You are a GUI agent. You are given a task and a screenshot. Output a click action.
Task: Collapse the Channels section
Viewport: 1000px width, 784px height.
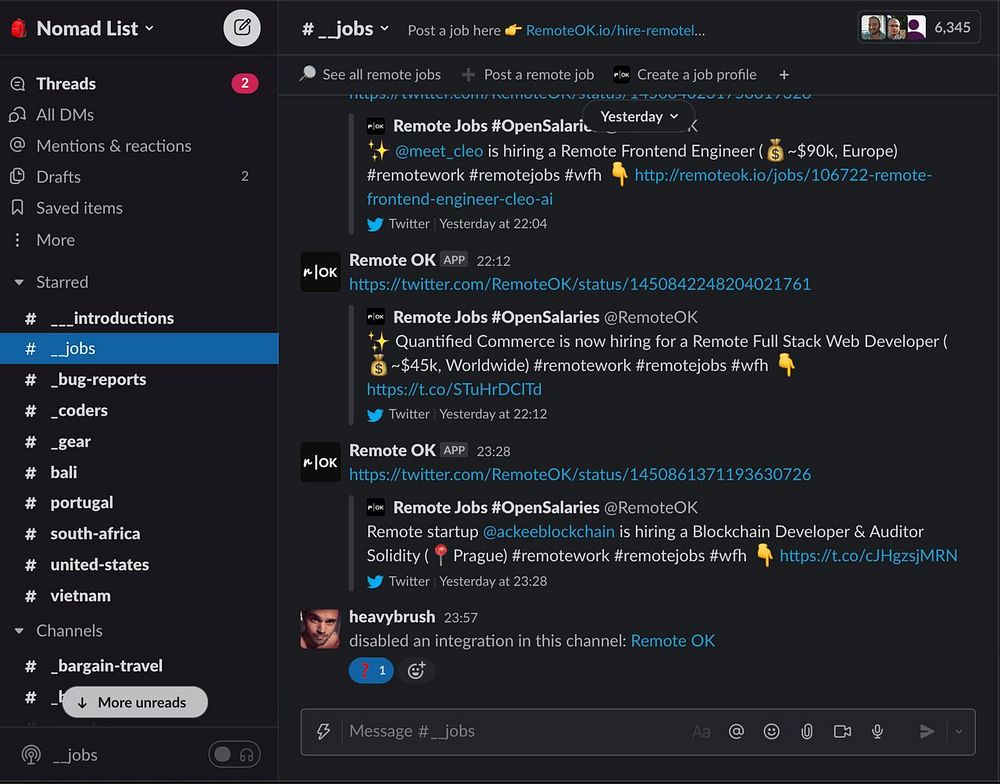tap(19, 631)
